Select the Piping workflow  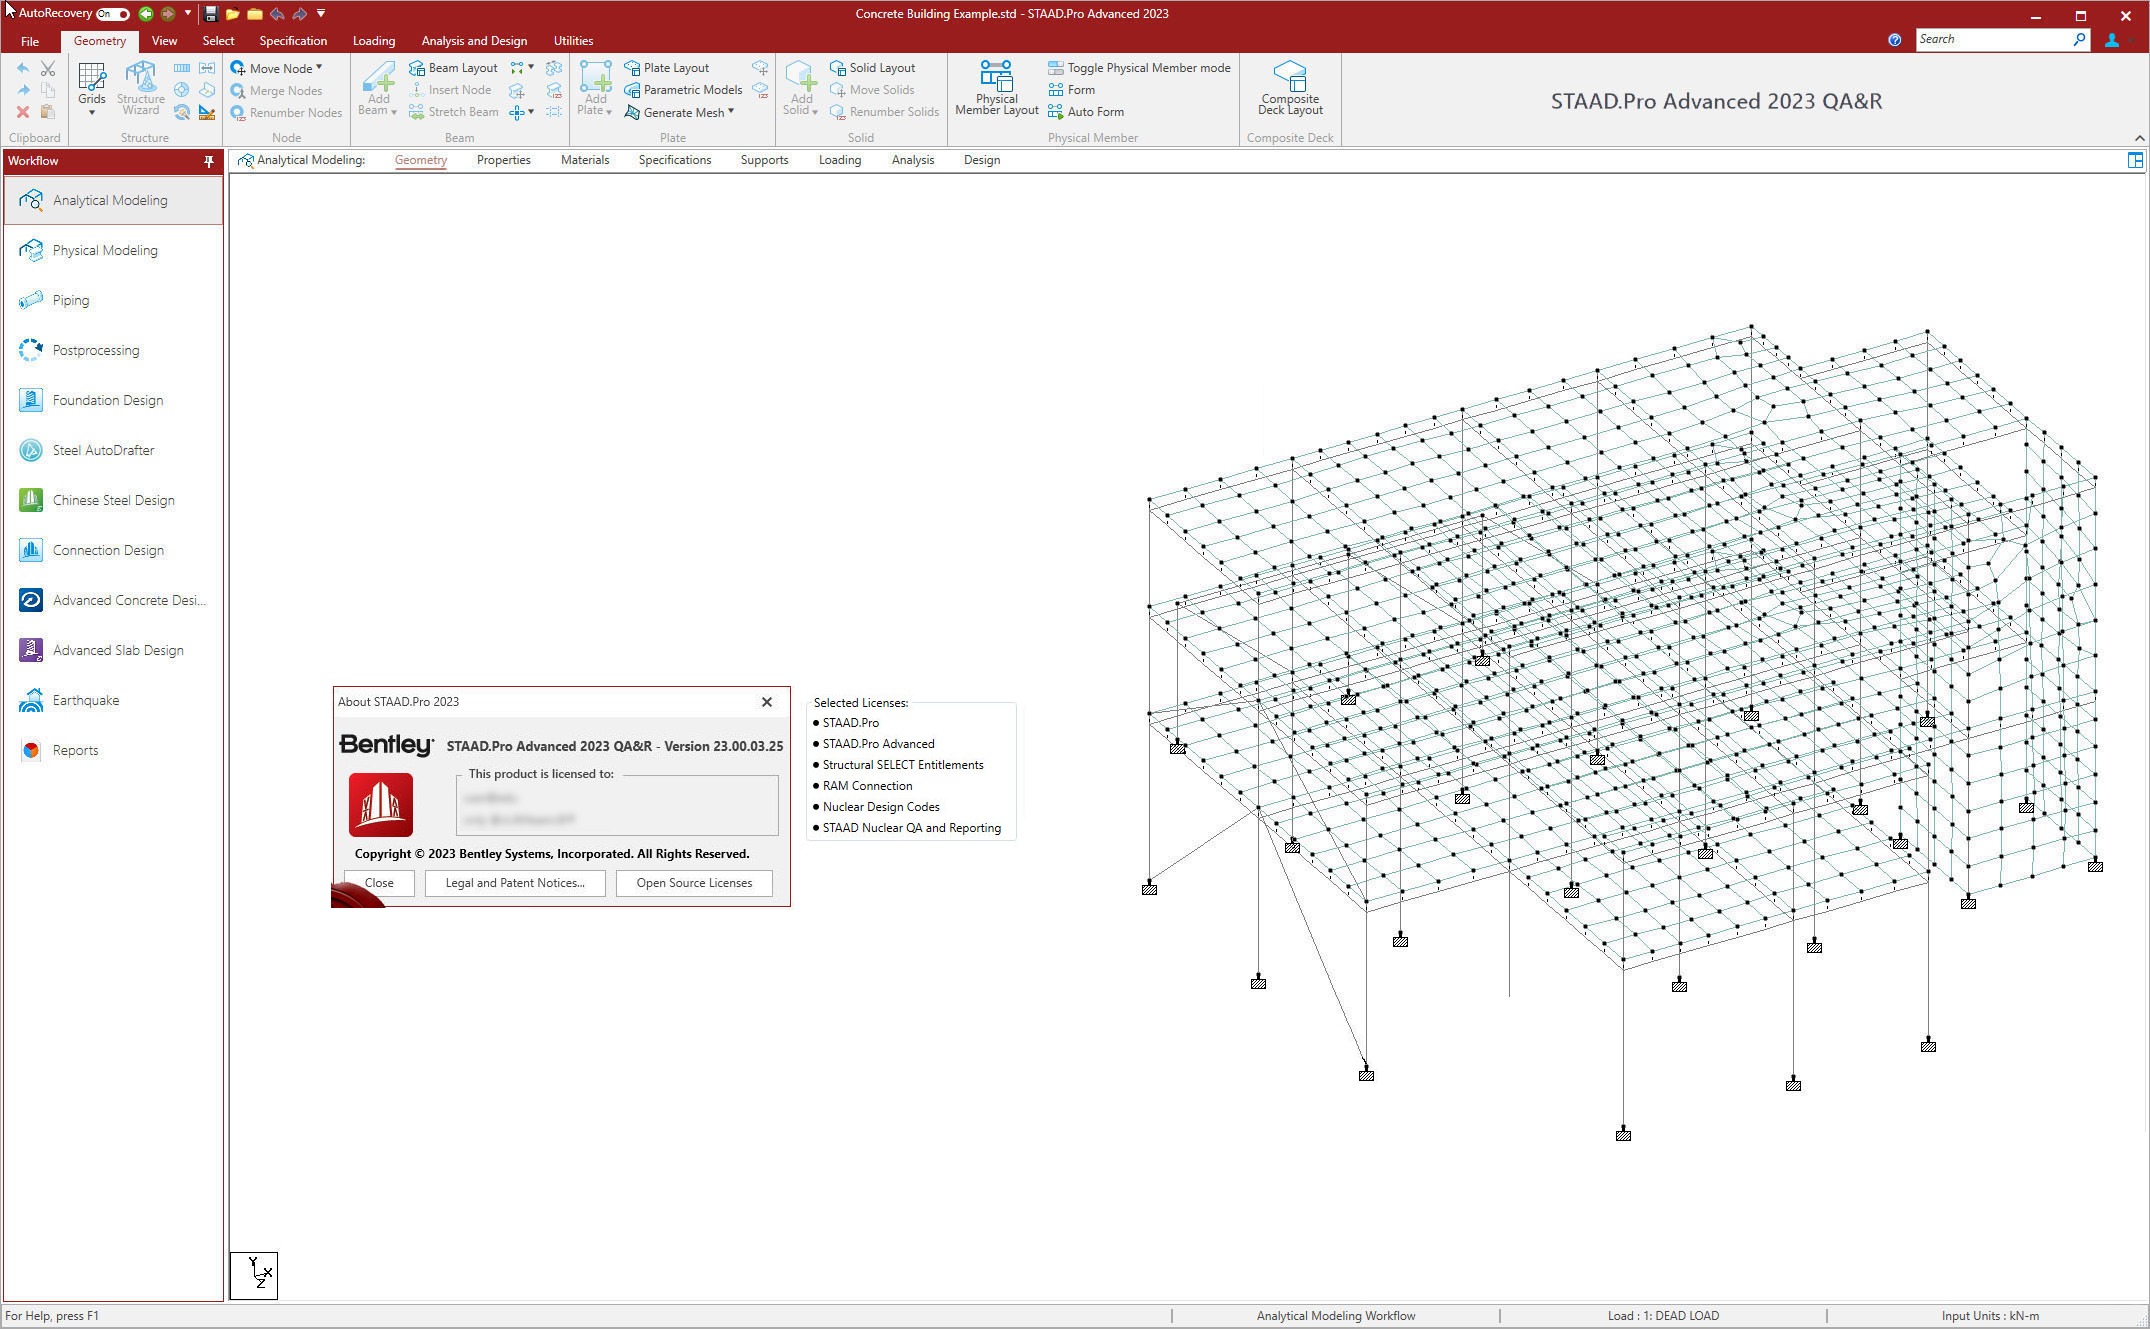tap(113, 300)
